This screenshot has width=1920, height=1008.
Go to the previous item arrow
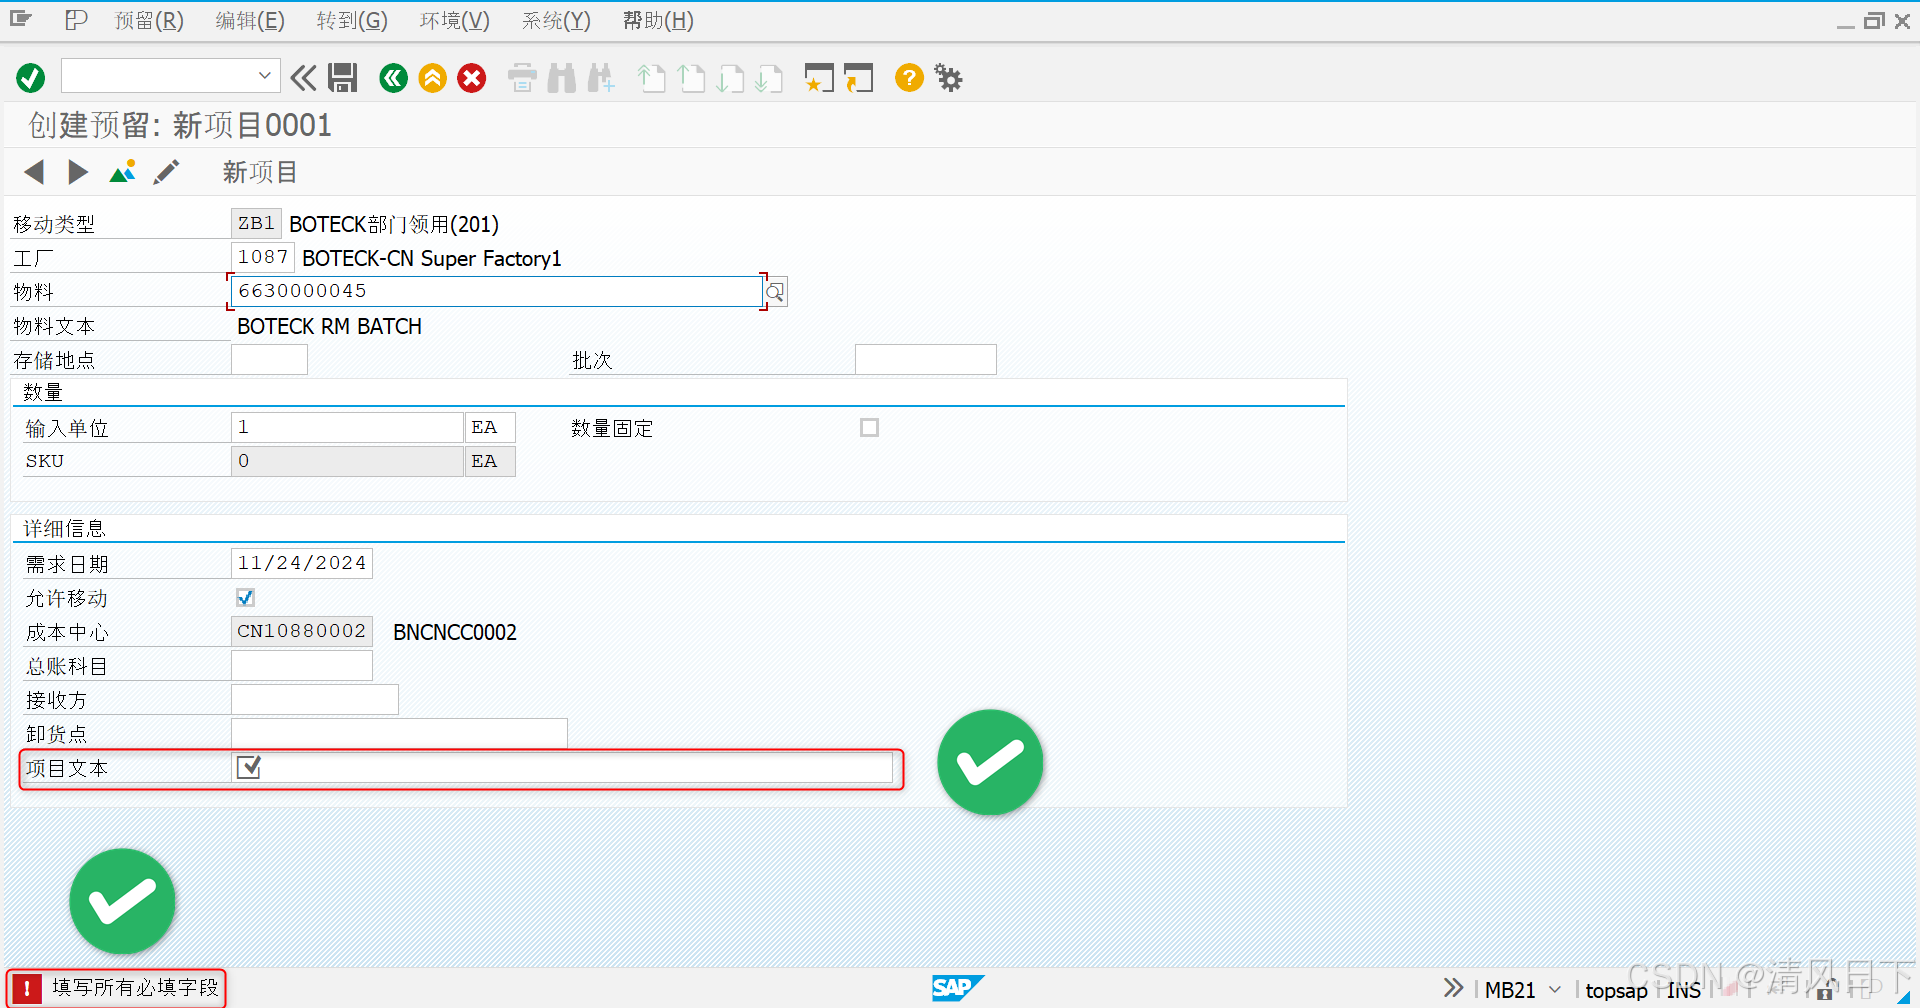(34, 172)
